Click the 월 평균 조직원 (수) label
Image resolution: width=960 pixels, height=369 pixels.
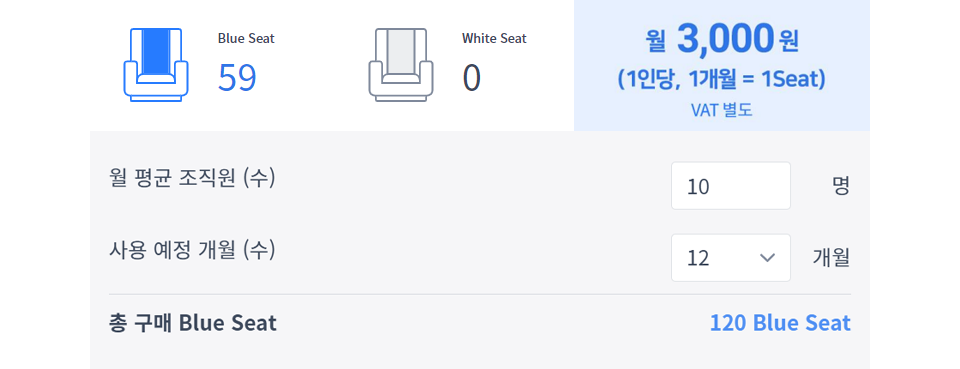click(192, 179)
